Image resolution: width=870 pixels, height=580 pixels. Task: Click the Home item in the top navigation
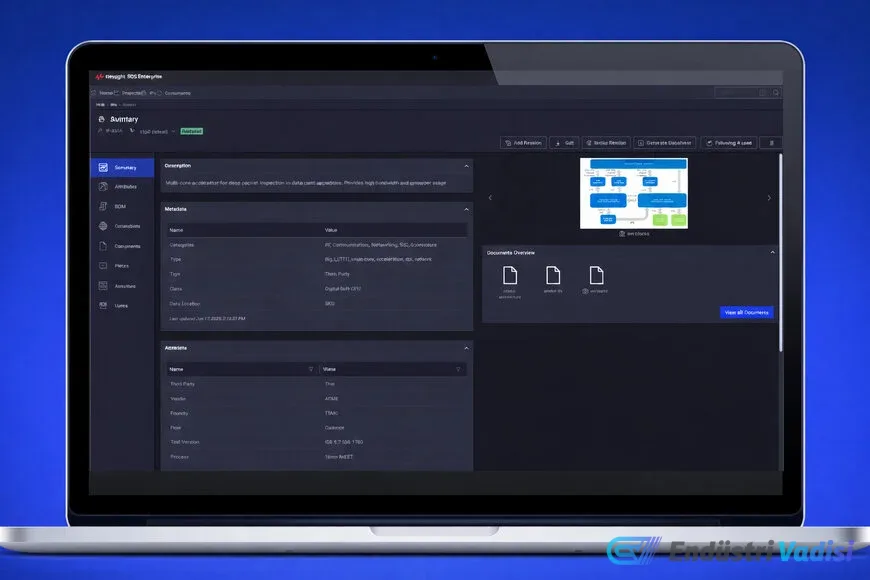(x=103, y=93)
